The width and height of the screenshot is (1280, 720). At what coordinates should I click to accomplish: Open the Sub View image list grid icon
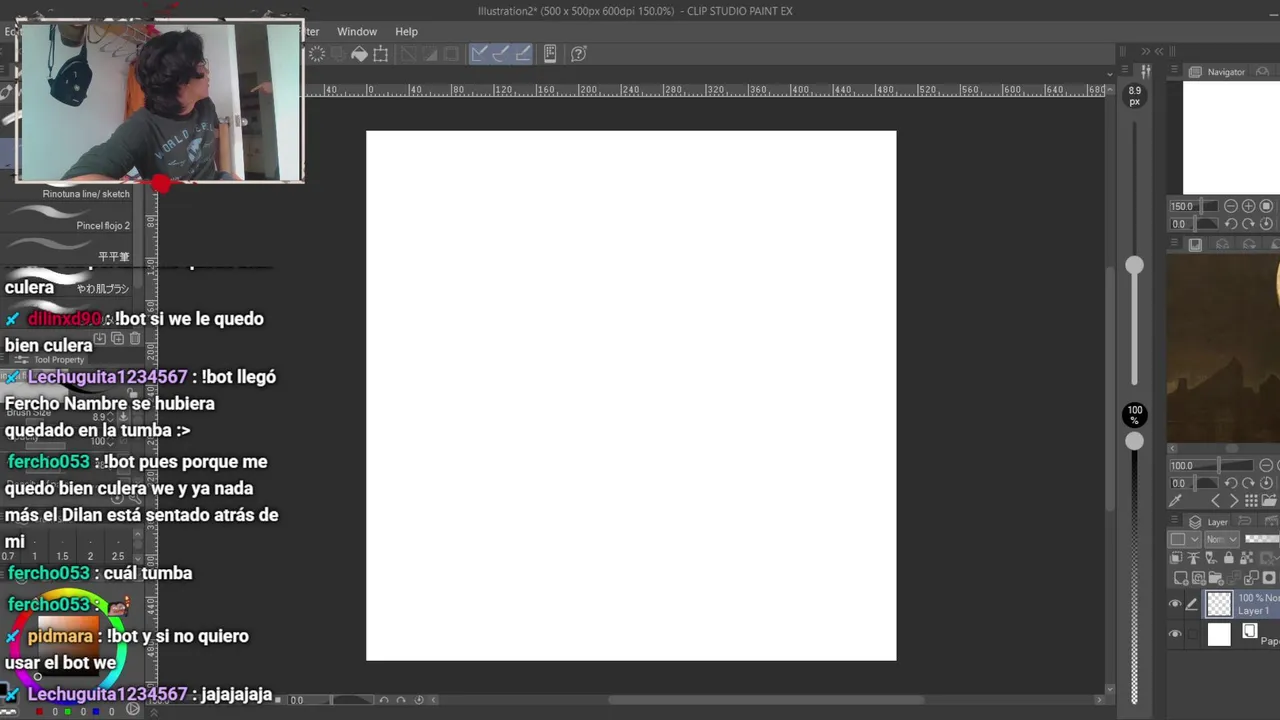pos(1251,501)
